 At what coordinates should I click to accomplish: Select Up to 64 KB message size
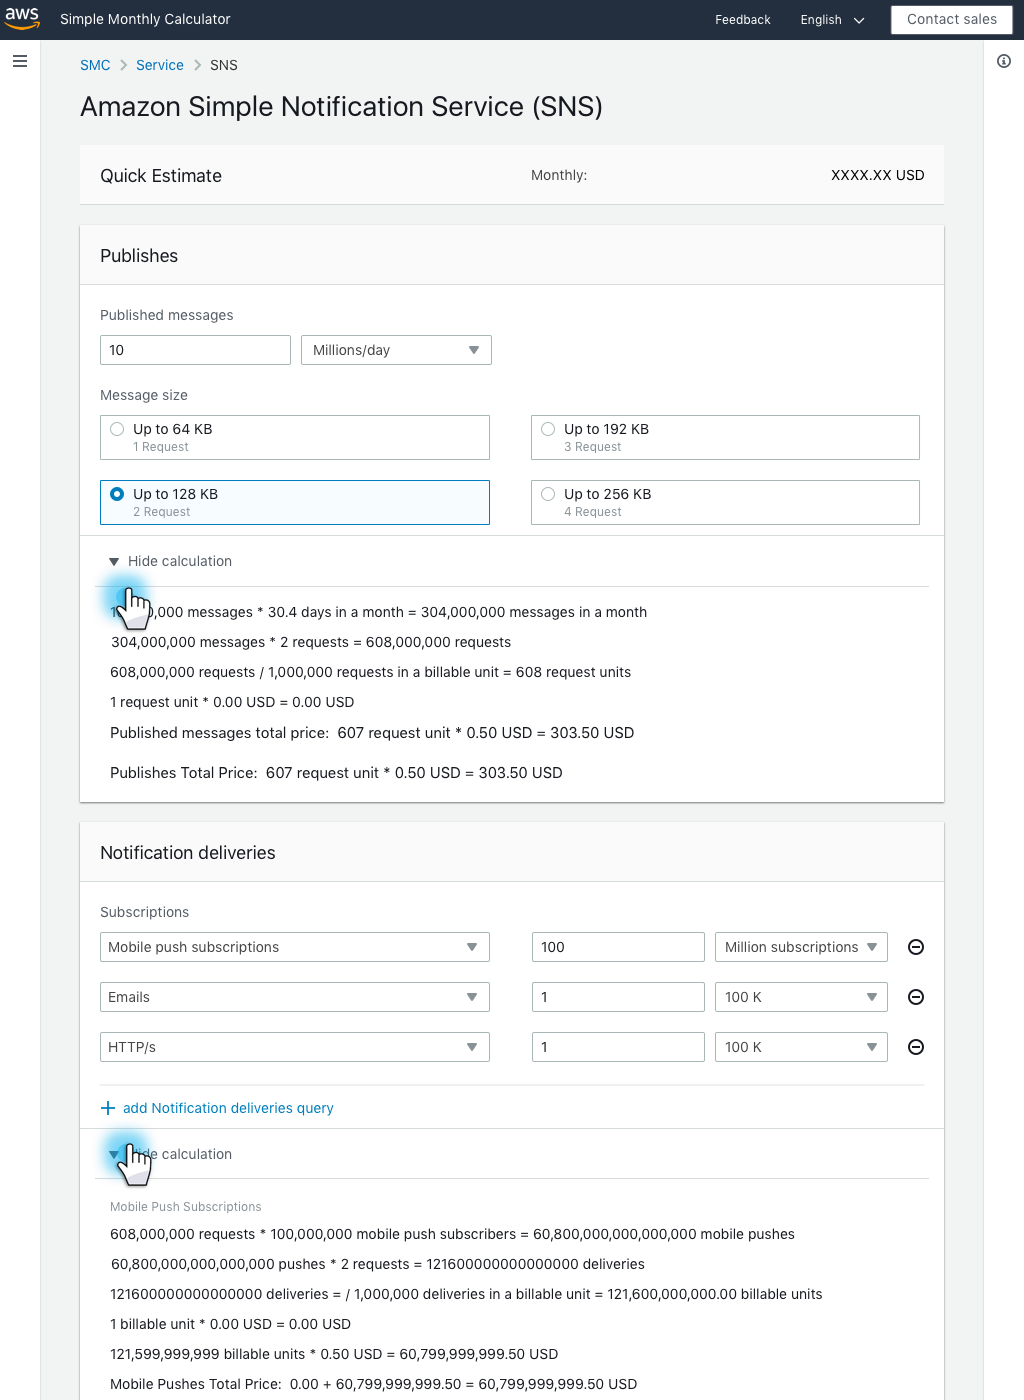[117, 429]
